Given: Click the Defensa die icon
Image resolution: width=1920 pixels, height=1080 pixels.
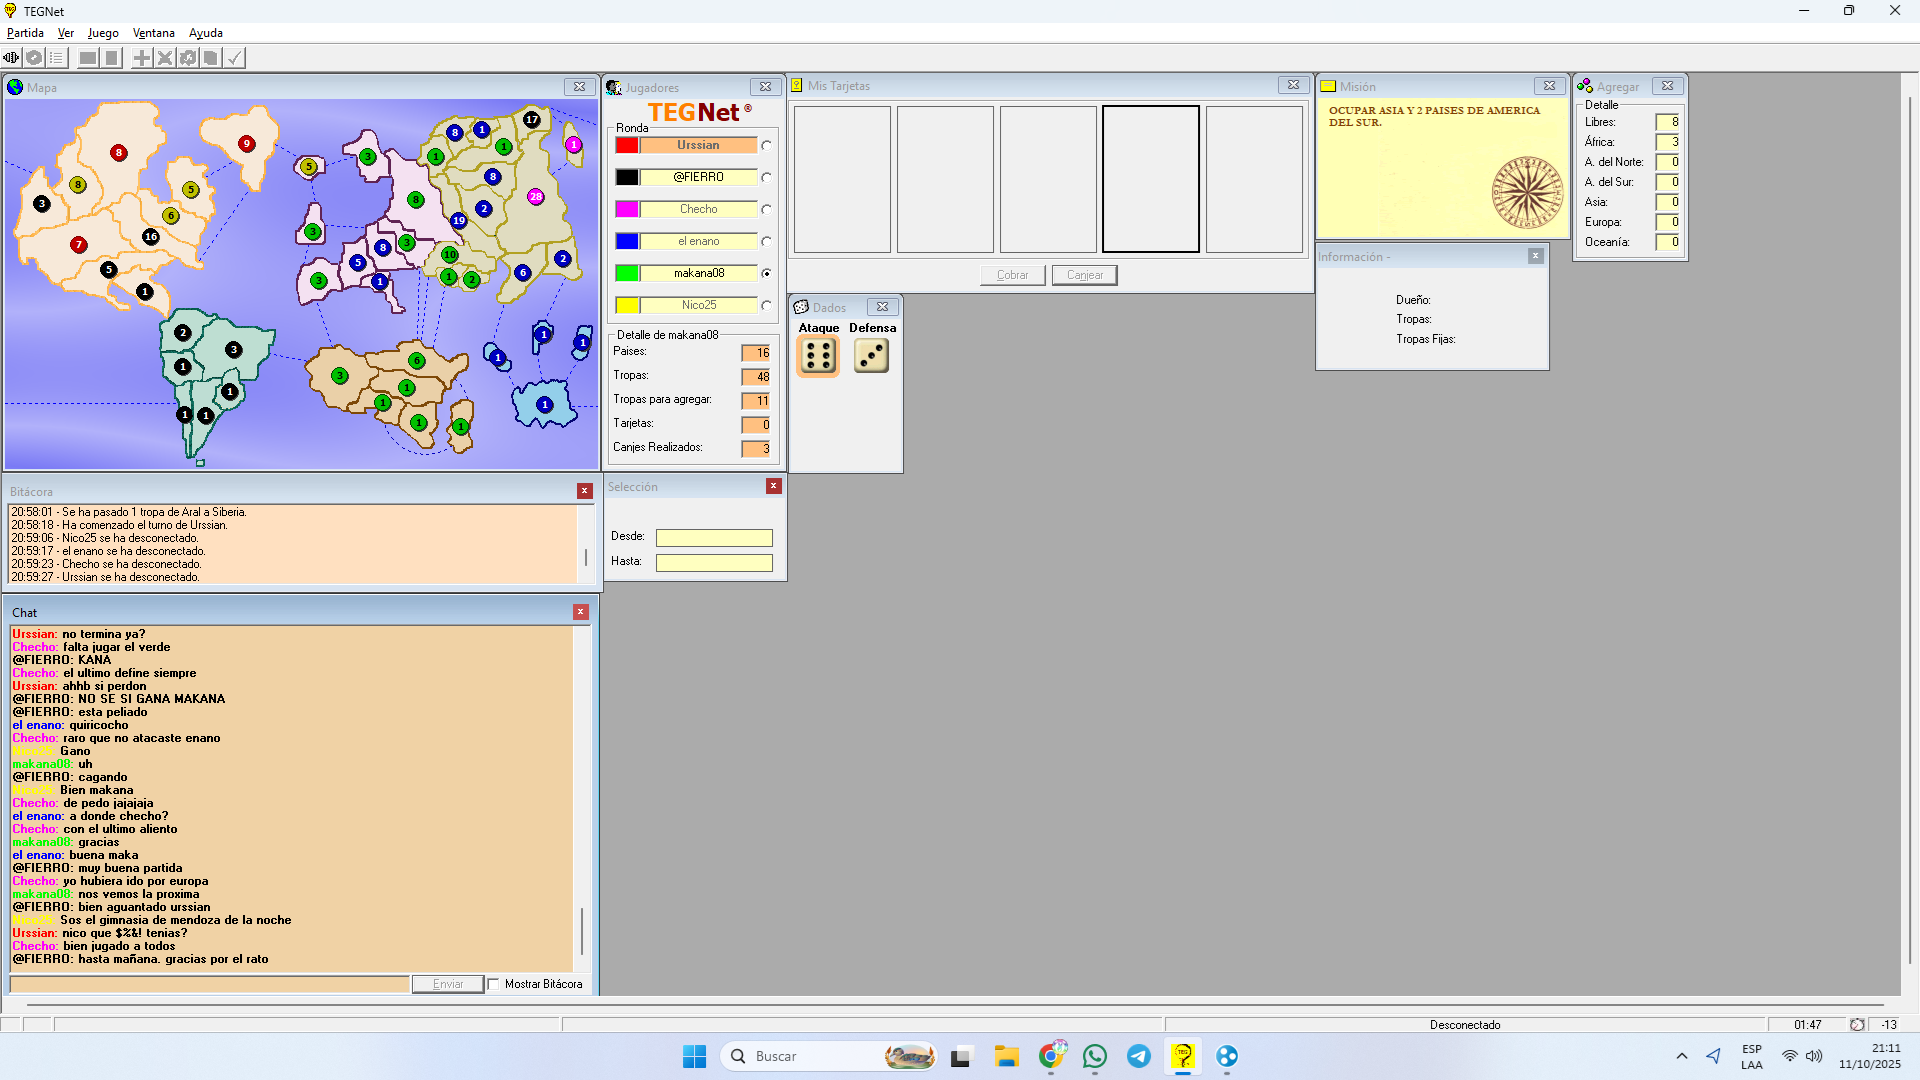Looking at the screenshot, I should click(871, 356).
